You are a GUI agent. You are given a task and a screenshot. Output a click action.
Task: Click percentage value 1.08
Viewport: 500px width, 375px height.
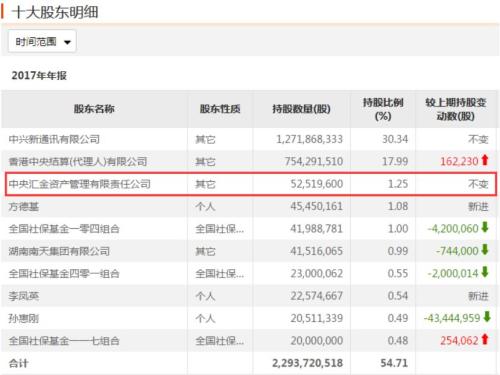point(398,206)
